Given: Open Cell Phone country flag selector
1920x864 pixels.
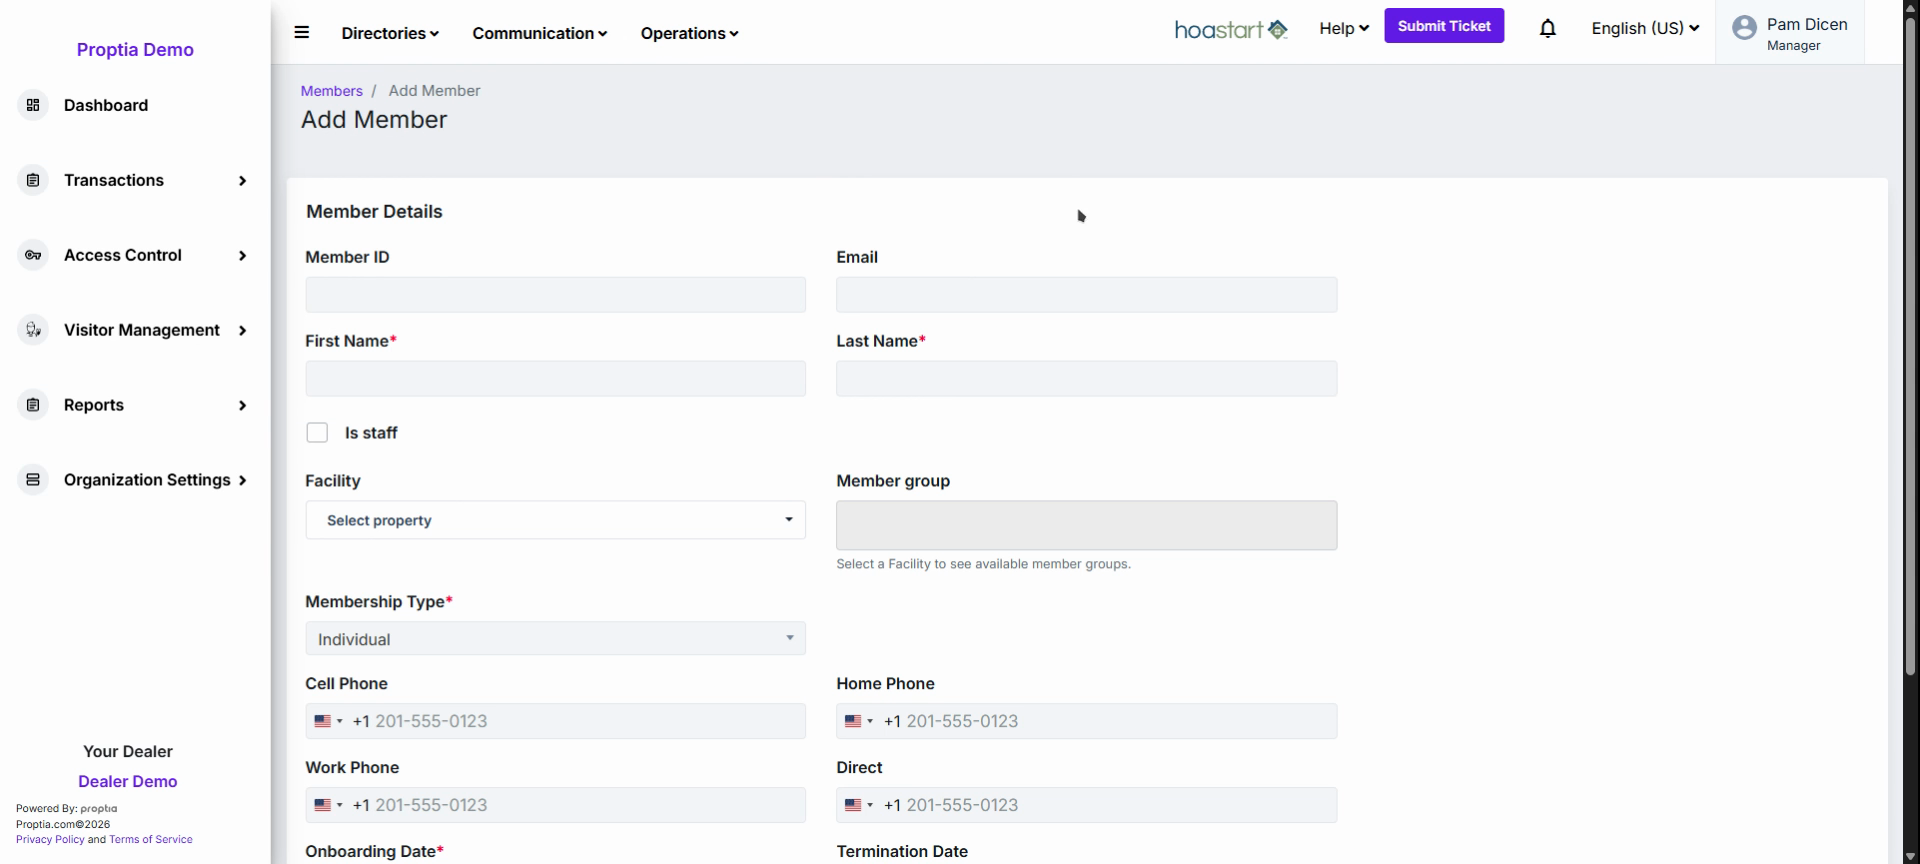Looking at the screenshot, I should pos(328,721).
